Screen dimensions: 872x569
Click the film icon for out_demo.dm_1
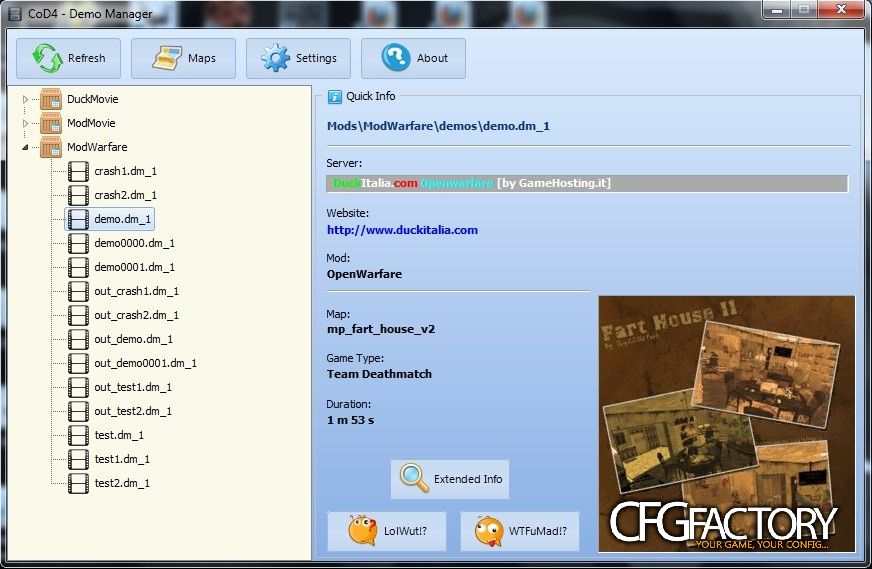click(78, 339)
